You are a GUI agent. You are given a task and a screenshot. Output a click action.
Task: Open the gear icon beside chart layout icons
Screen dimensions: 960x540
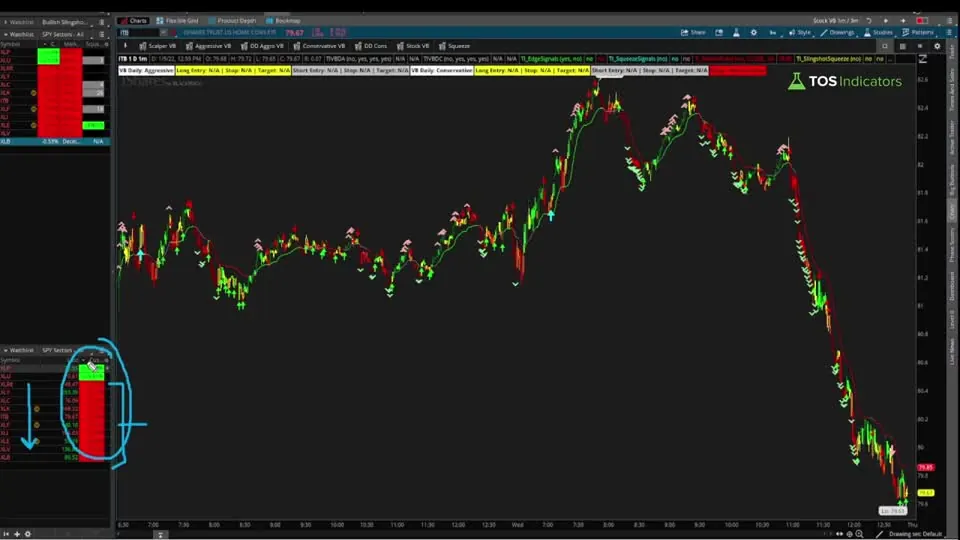(937, 46)
